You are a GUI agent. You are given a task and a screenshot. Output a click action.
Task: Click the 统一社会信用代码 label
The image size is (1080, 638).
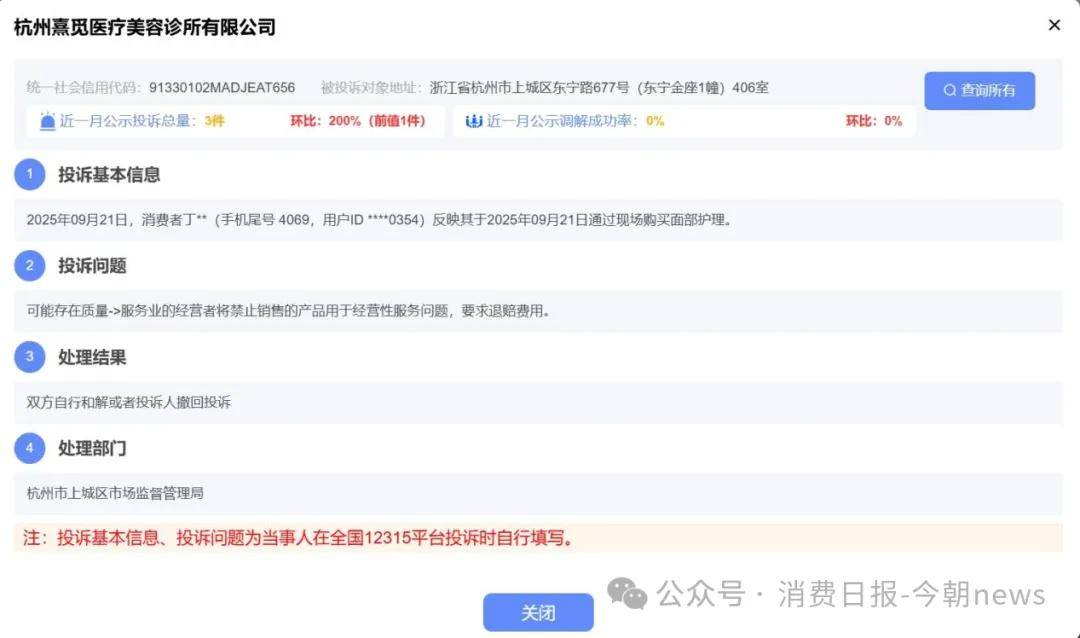click(83, 88)
